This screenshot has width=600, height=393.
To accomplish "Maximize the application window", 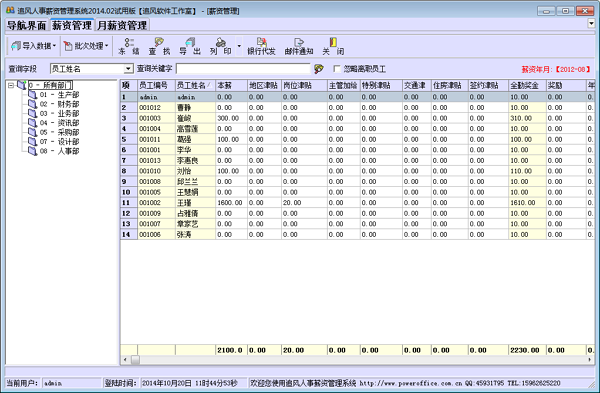I will click(x=565, y=11).
